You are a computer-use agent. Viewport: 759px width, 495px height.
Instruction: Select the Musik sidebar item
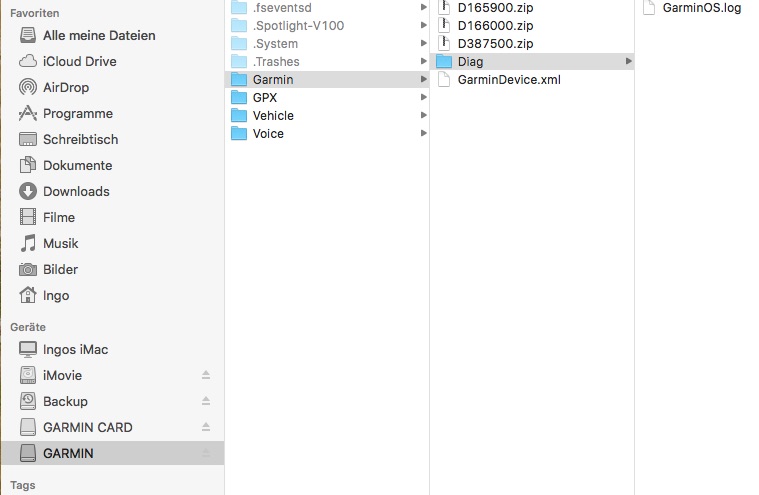click(x=60, y=243)
